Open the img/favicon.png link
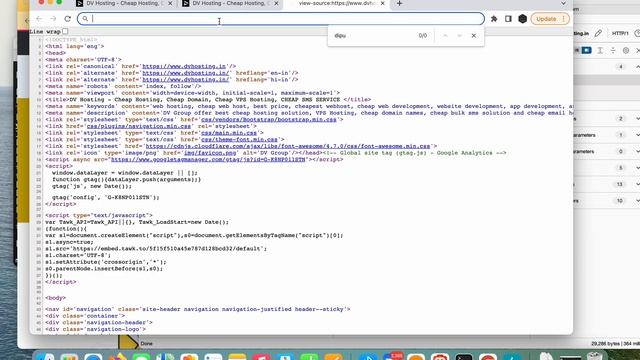The height and width of the screenshot is (360, 640). click(x=210, y=153)
